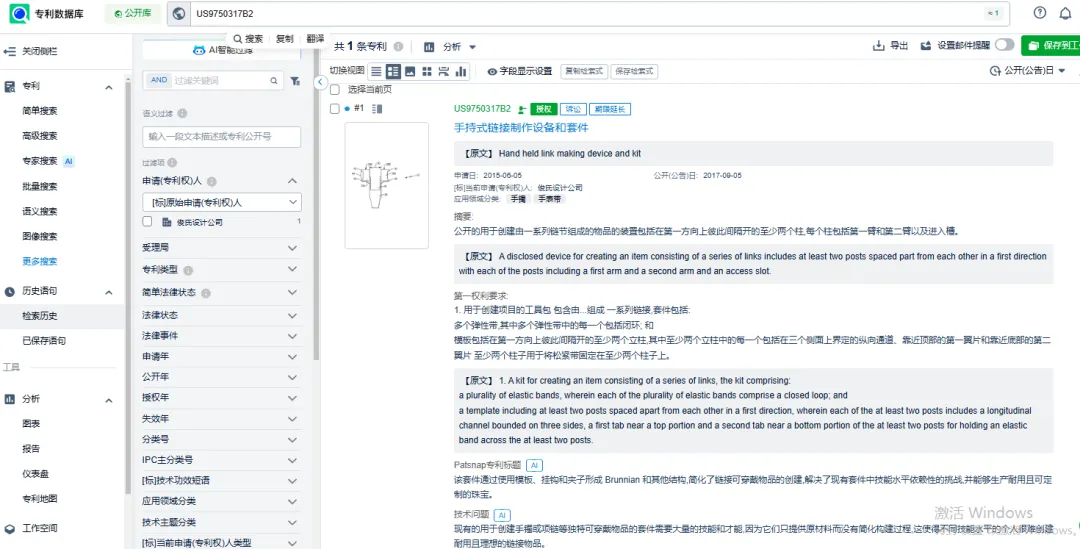Collapse the 申请(专利权)人 filter section
The width and height of the screenshot is (1080, 549).
(x=292, y=181)
